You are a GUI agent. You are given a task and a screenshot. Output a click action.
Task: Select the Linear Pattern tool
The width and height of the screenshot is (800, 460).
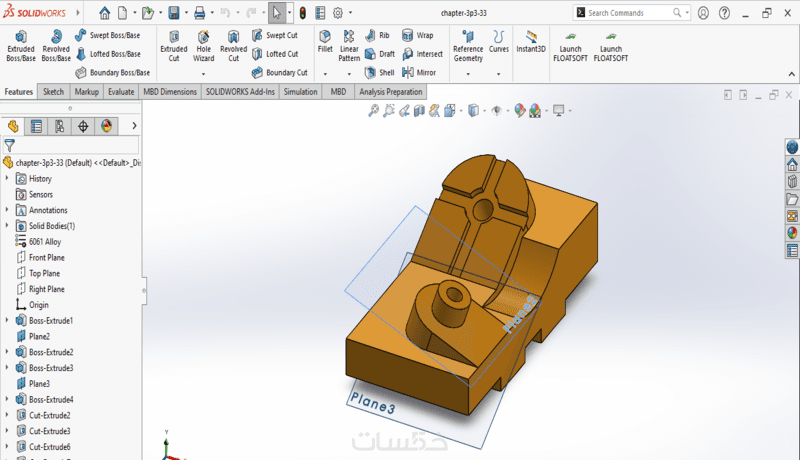[x=349, y=45]
